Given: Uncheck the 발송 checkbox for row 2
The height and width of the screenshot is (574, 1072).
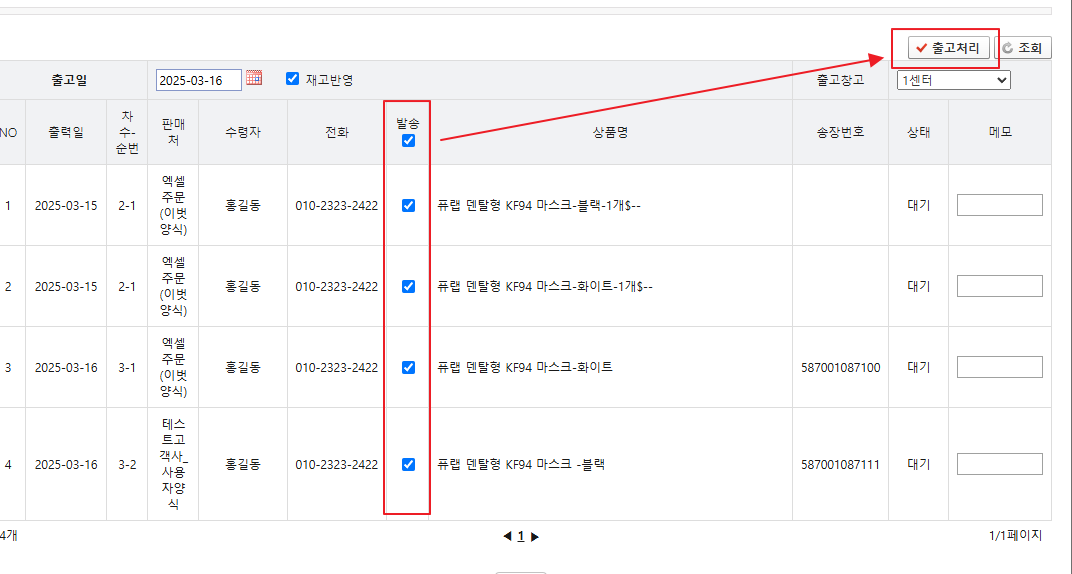Looking at the screenshot, I should pyautogui.click(x=408, y=286).
